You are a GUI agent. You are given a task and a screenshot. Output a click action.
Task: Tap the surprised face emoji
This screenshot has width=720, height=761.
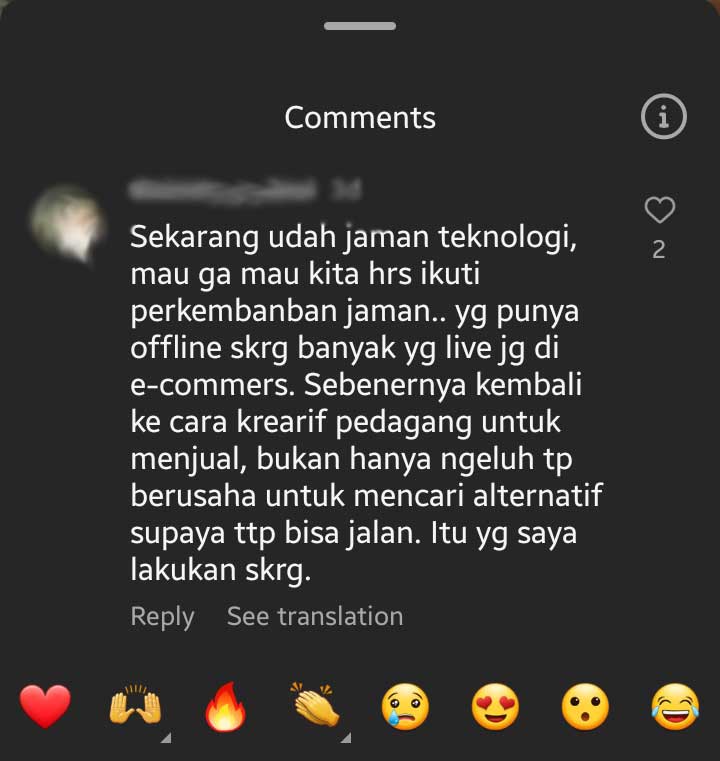[x=585, y=707]
